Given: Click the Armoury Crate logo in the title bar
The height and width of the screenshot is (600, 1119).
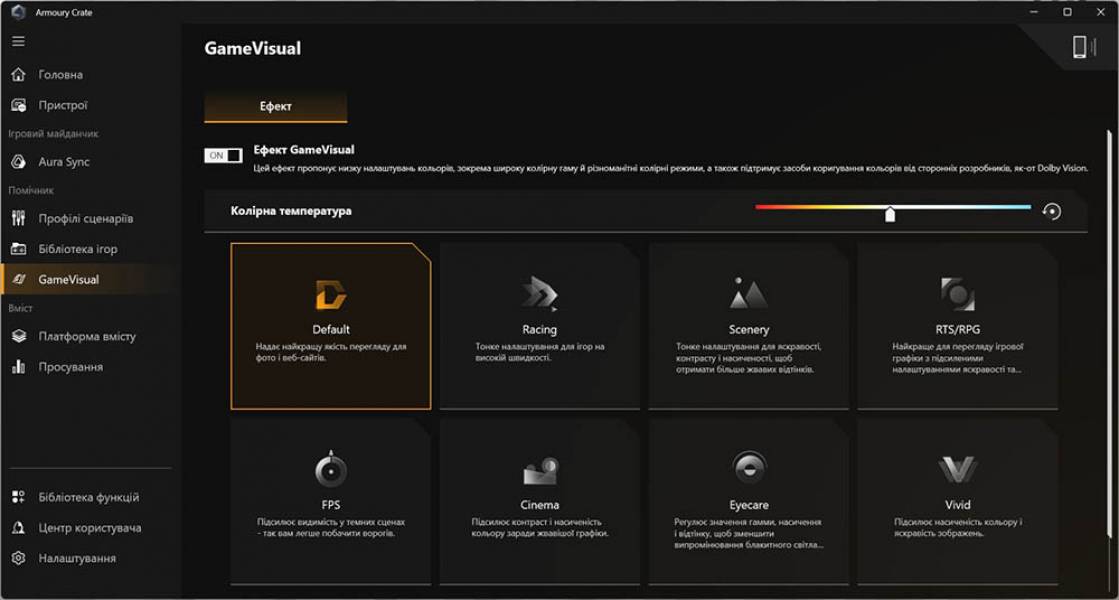Looking at the screenshot, I should pos(19,12).
